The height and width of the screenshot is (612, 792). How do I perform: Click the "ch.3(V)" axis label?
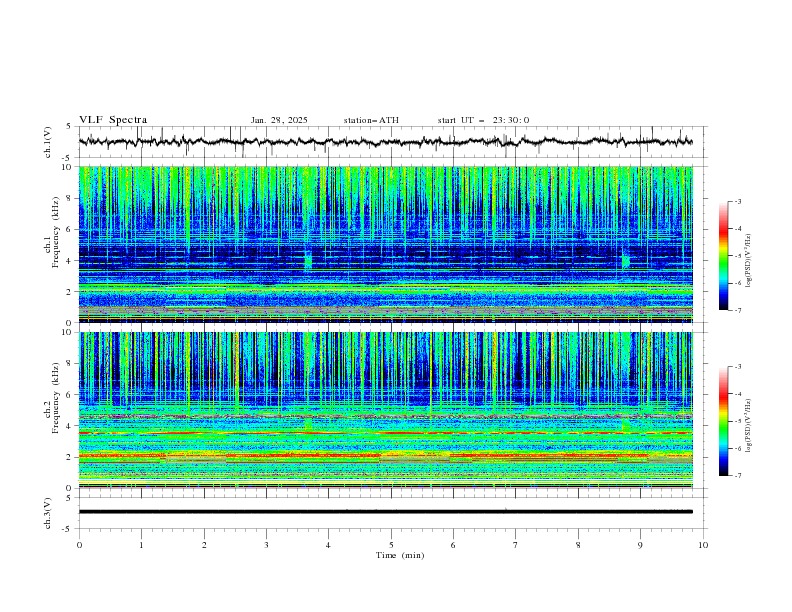(x=48, y=513)
